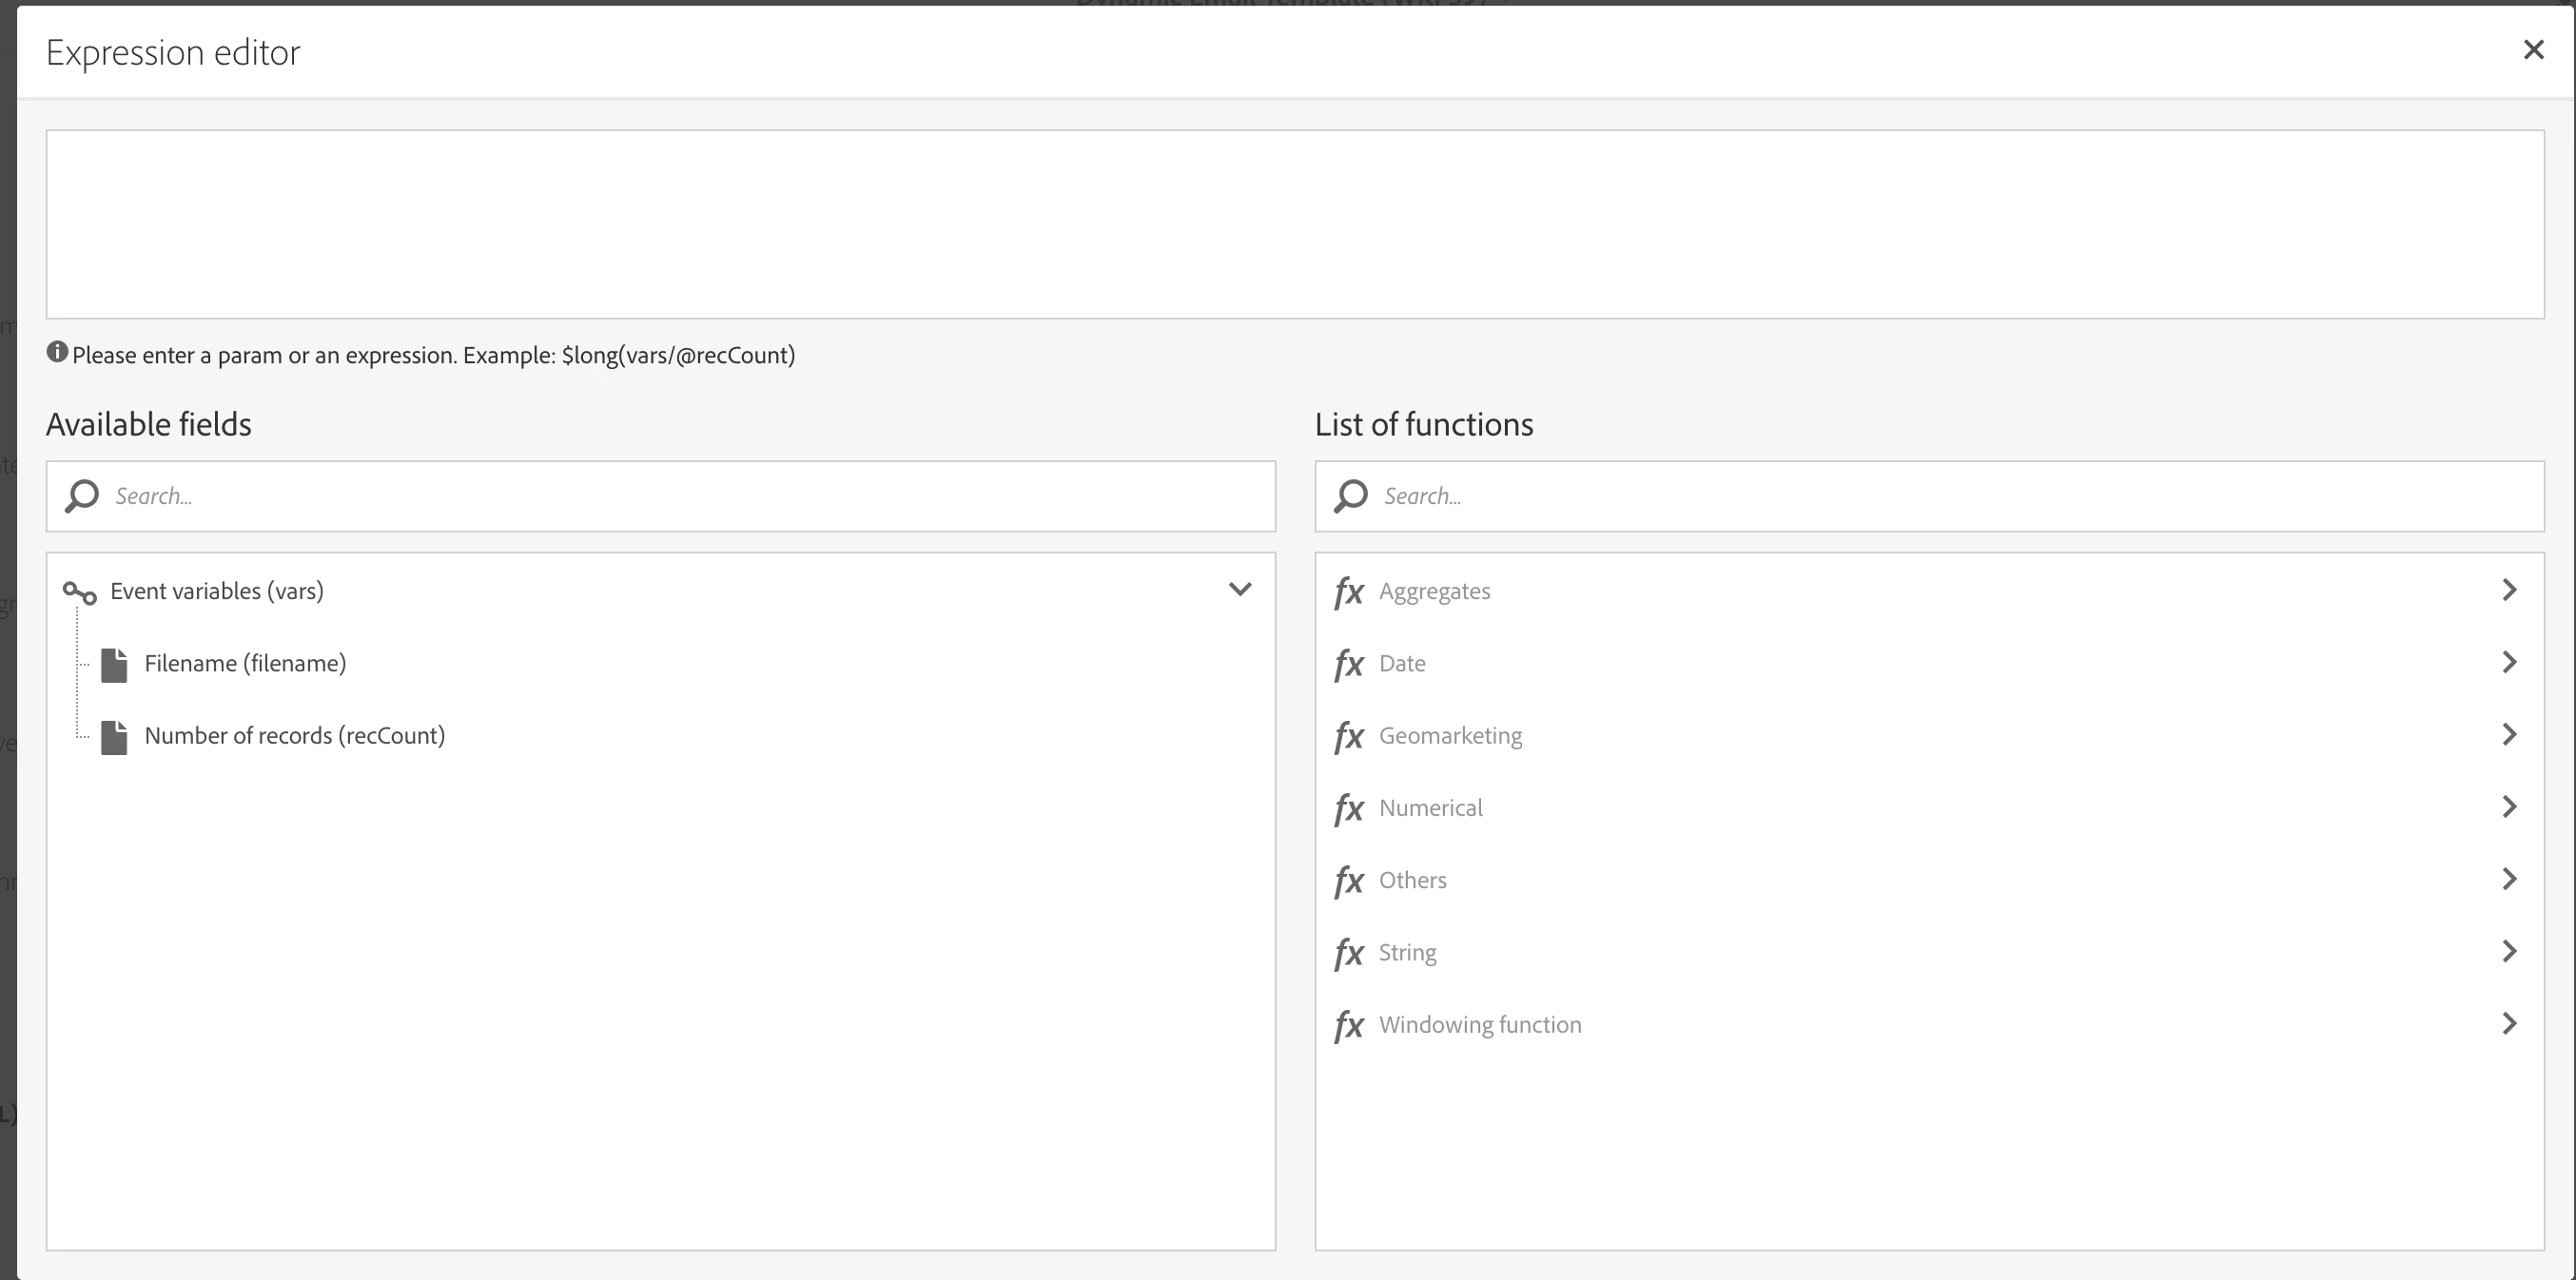This screenshot has height=1280, width=2576.
Task: Click the Event variables link icon
Action: point(80,593)
